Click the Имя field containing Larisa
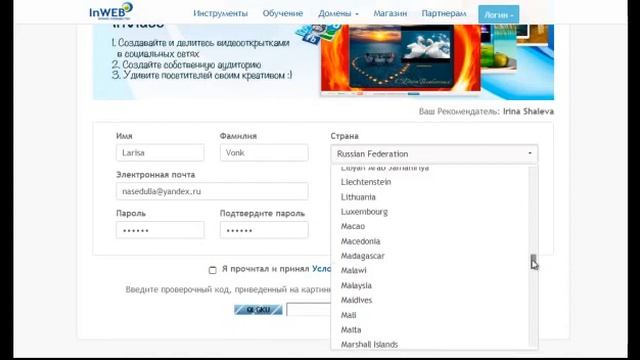640x360 pixels. [x=160, y=153]
